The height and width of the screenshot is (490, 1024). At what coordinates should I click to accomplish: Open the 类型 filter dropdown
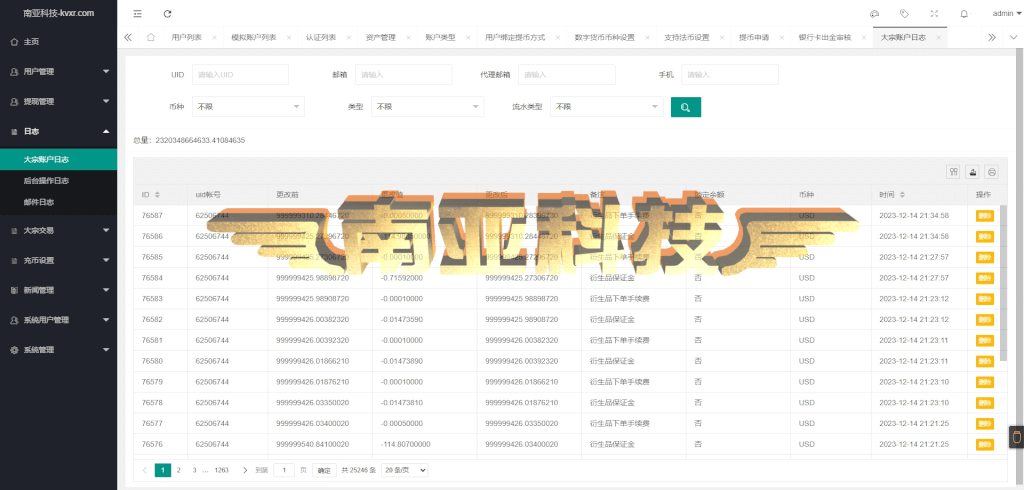click(428, 106)
